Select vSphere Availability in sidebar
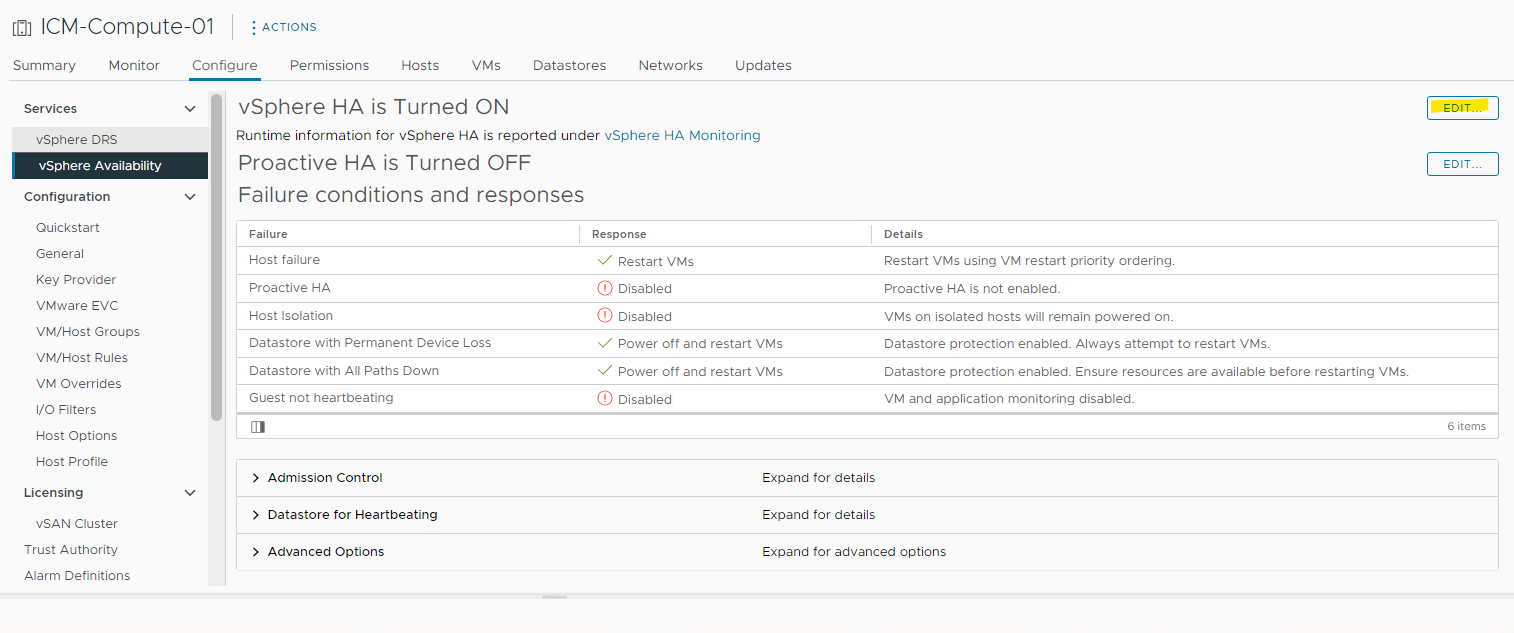The image size is (1514, 633). (x=110, y=165)
